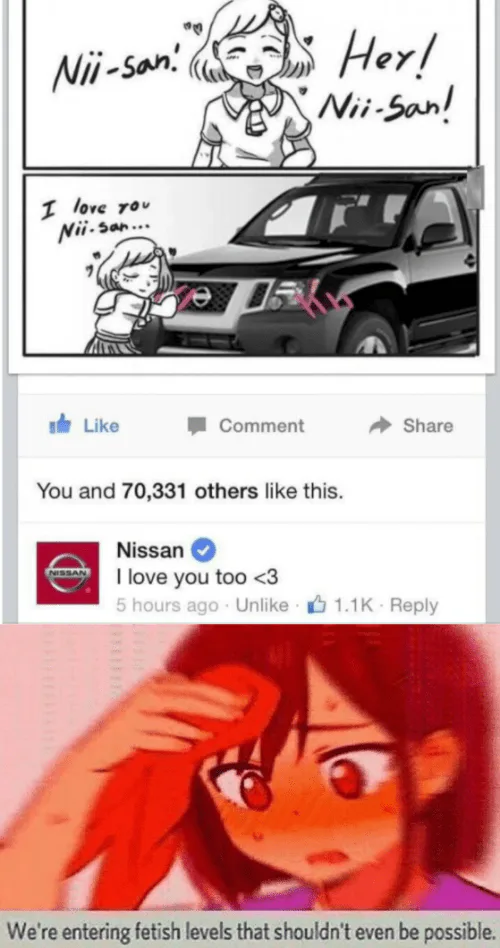Open the Nissan page name link

click(149, 550)
